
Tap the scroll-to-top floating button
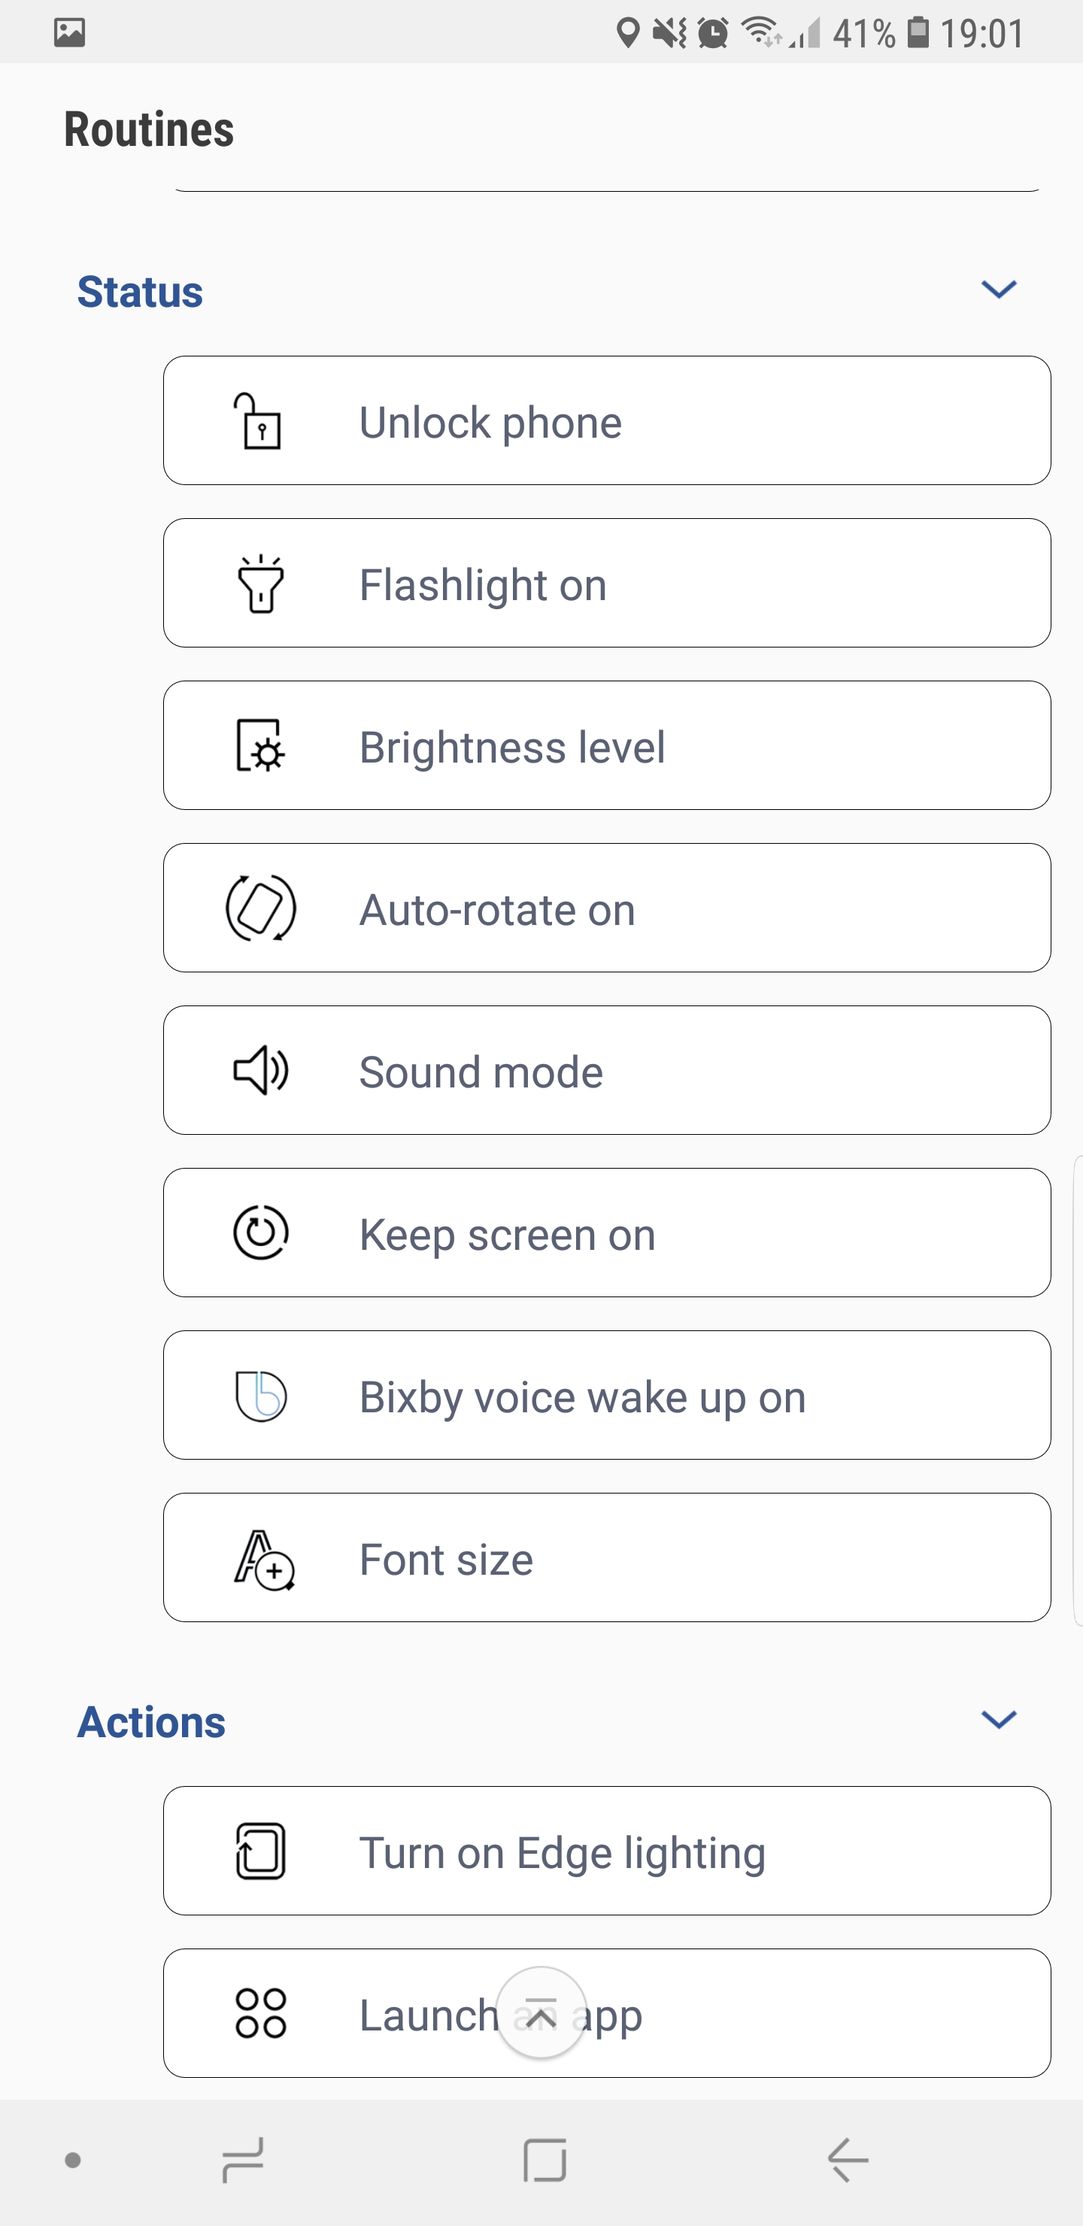click(541, 2014)
